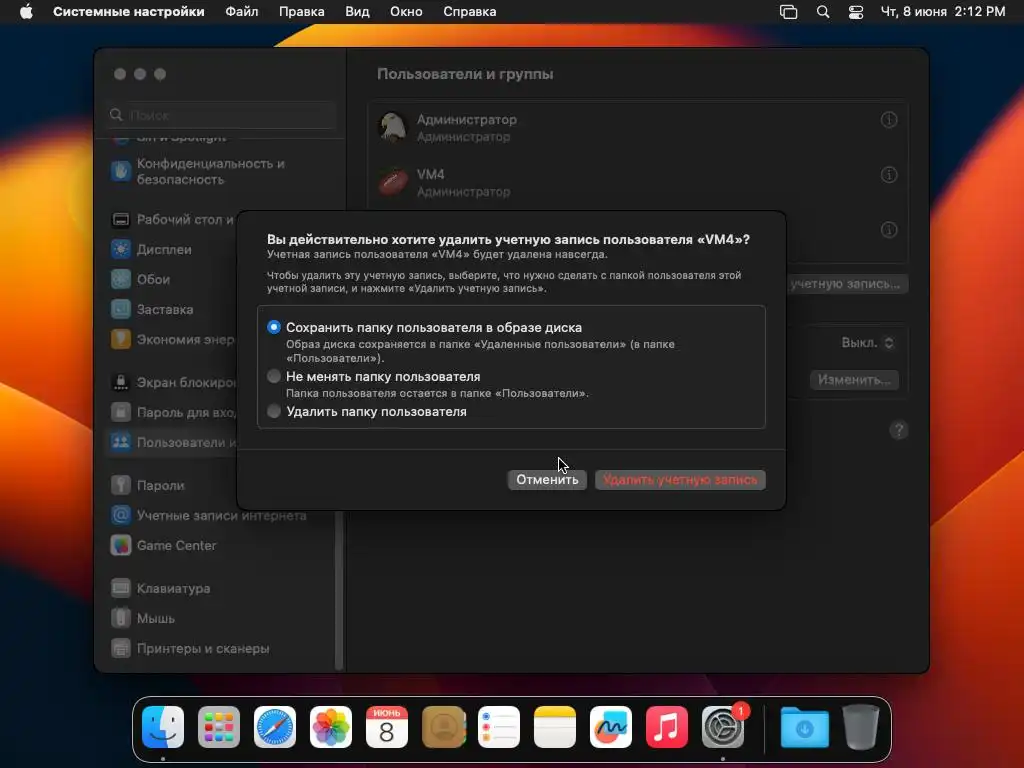Open Экономия энергии settings

point(171,340)
